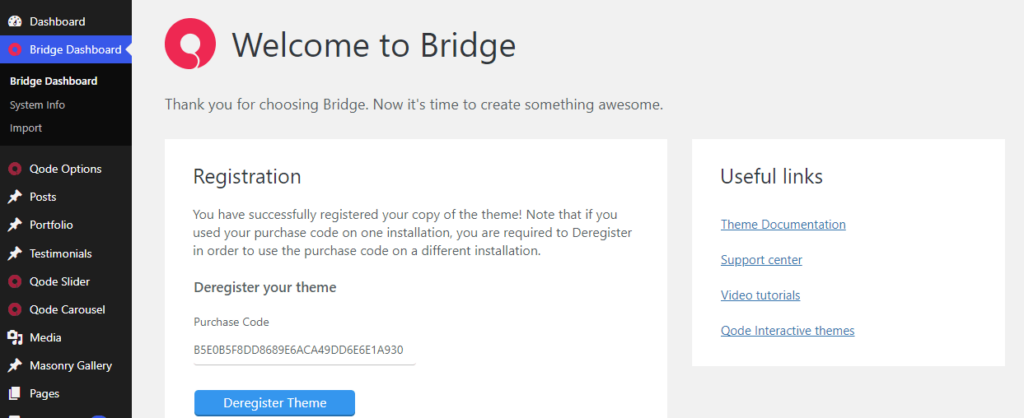Click the Dashboard gauge icon
This screenshot has width=1024, height=418.
pos(14,22)
